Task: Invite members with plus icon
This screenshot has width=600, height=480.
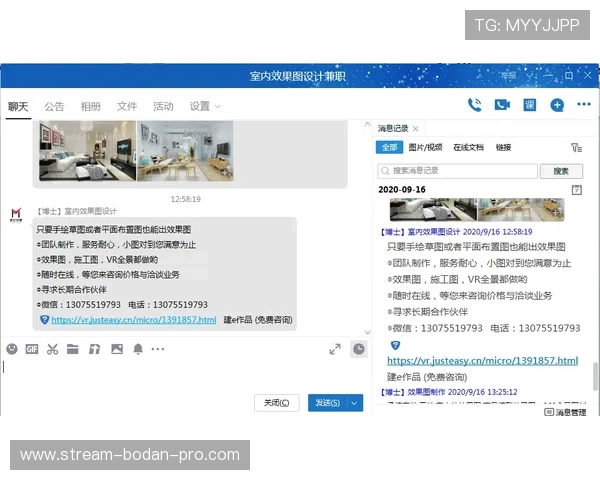Action: [x=557, y=105]
